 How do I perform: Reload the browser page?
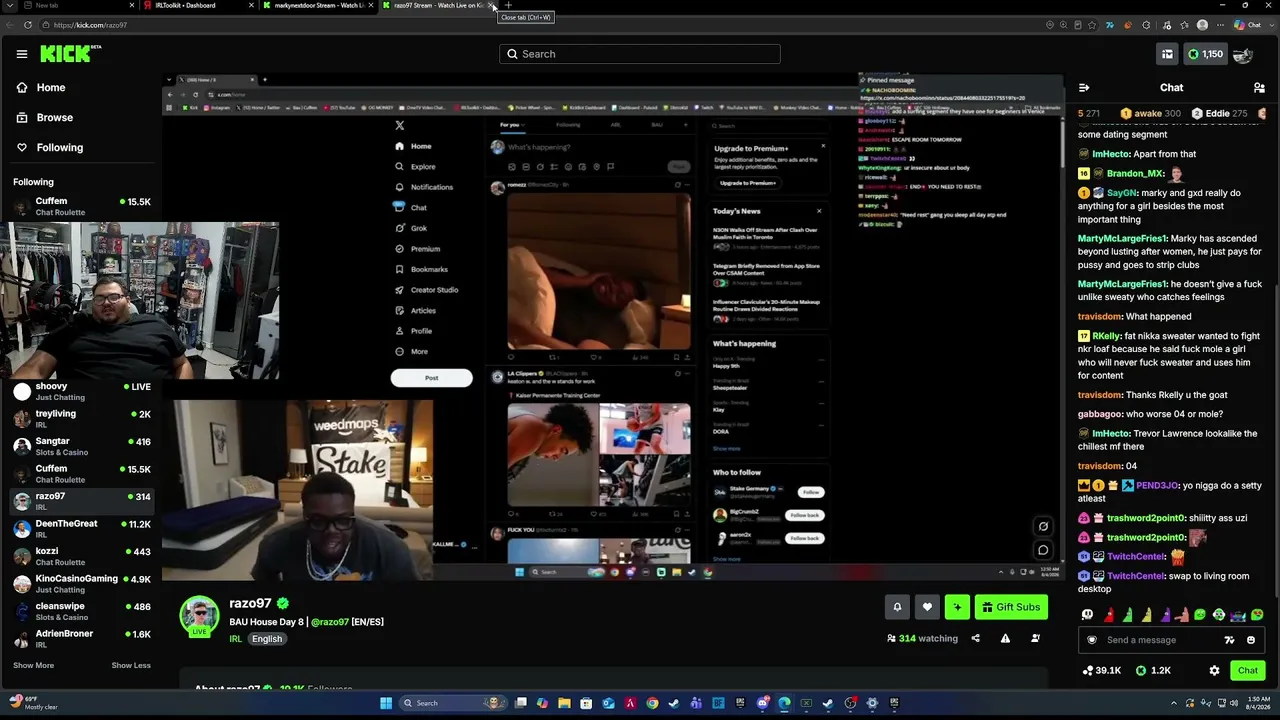(27, 25)
